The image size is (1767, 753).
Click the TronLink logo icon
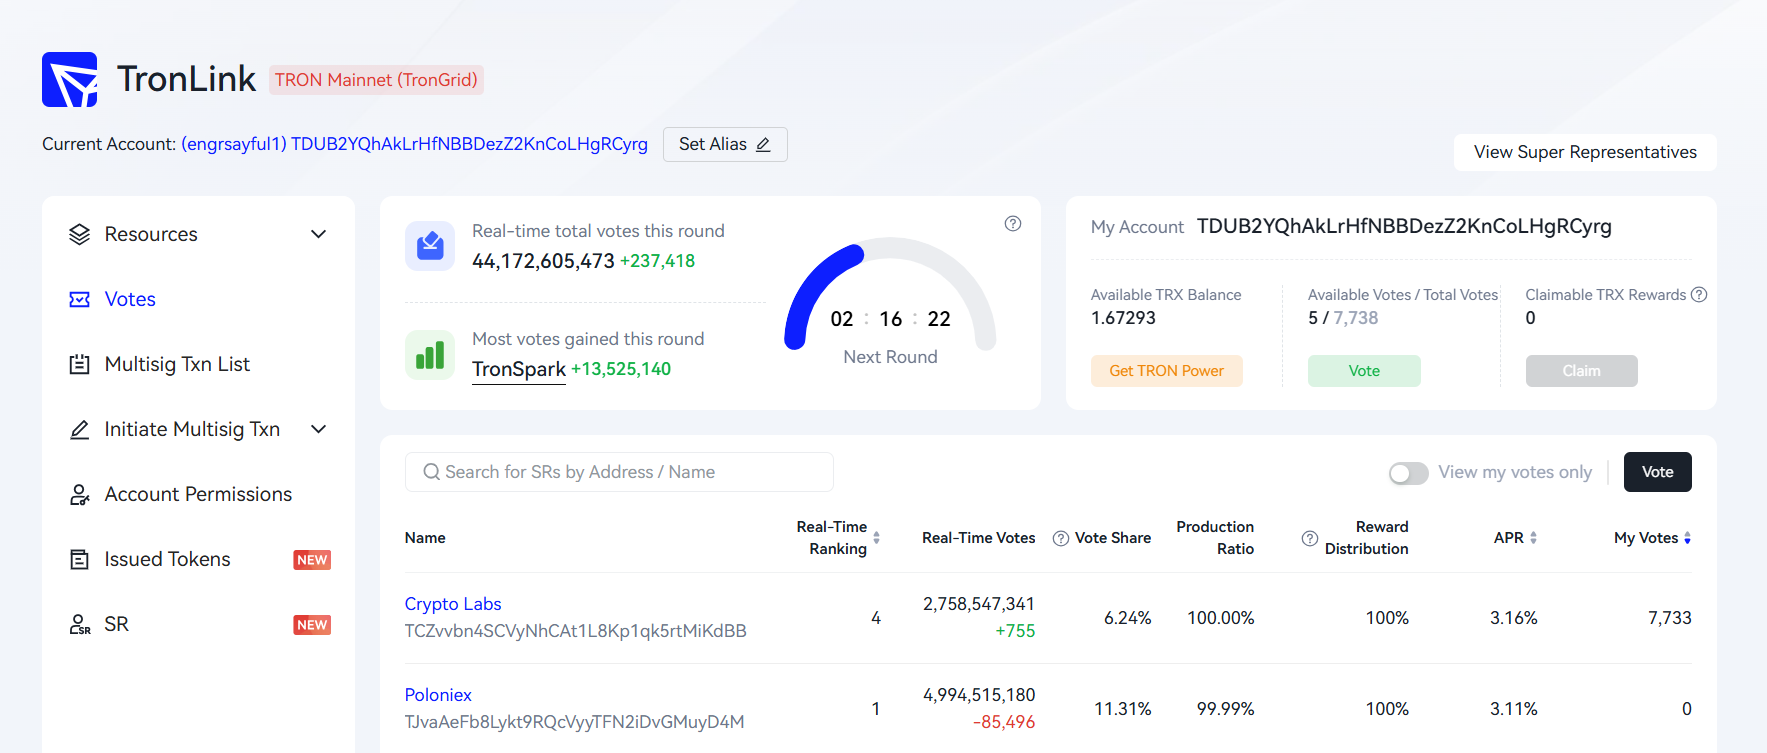[70, 79]
